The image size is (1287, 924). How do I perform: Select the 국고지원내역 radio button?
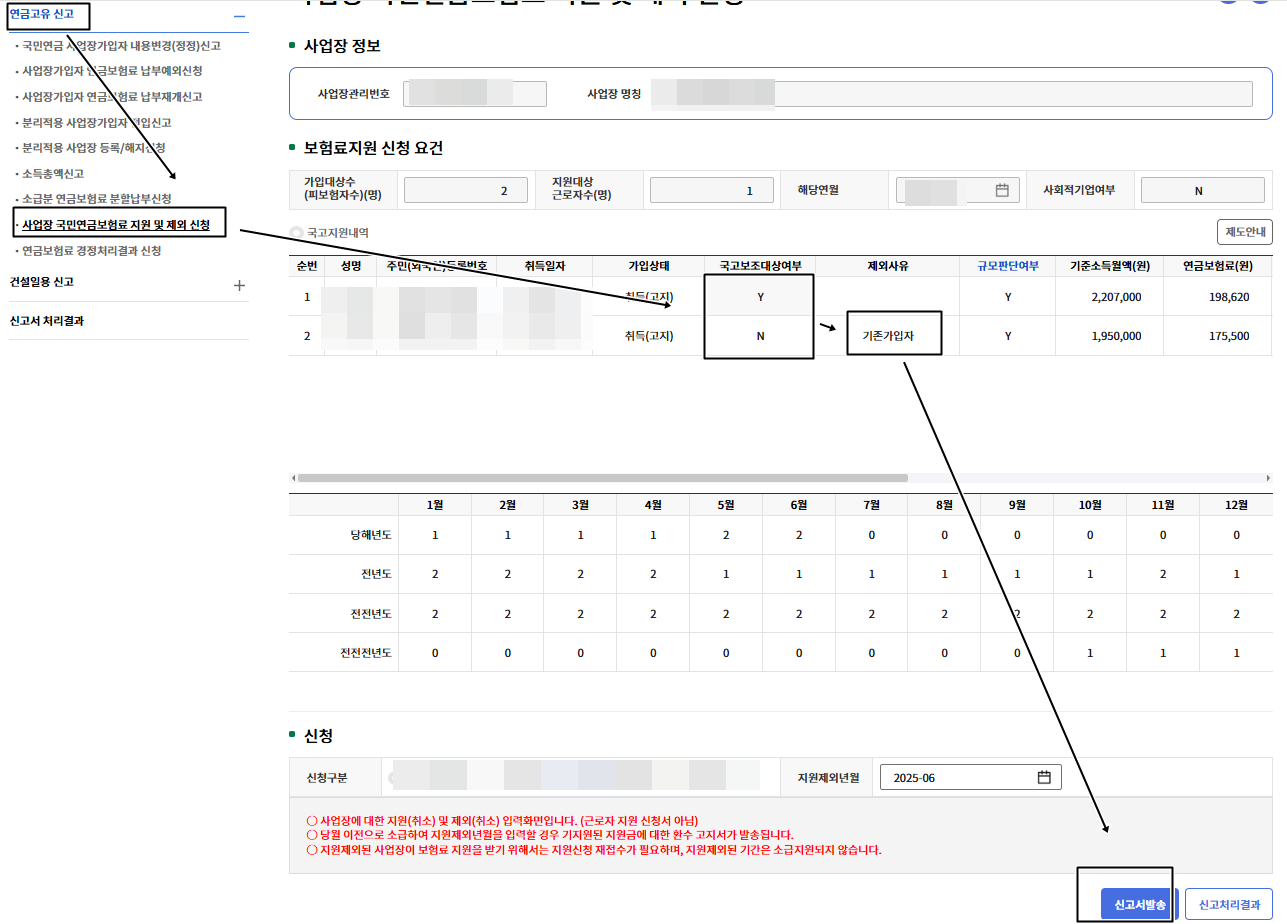coord(296,232)
